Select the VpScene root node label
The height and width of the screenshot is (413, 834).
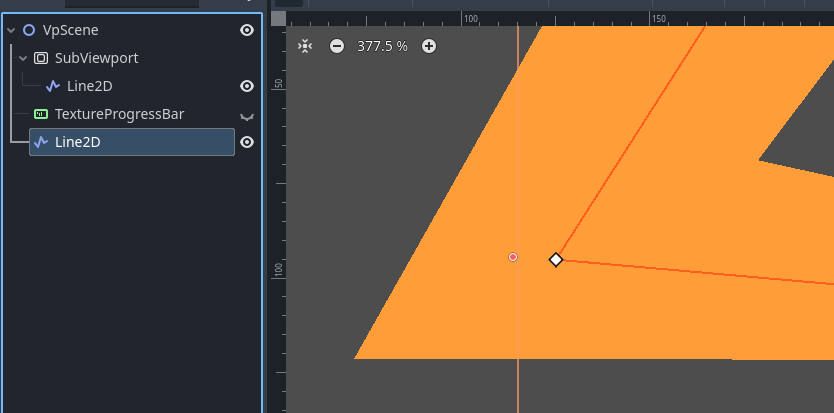point(70,30)
